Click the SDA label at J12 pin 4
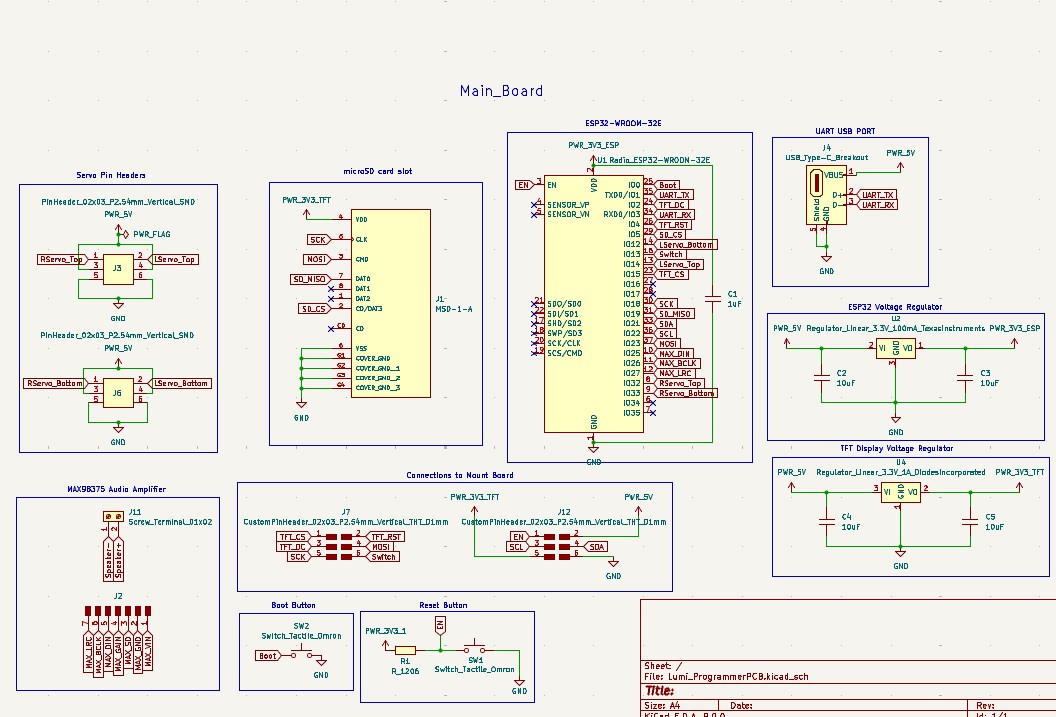This screenshot has height=717, width=1056. tap(596, 547)
